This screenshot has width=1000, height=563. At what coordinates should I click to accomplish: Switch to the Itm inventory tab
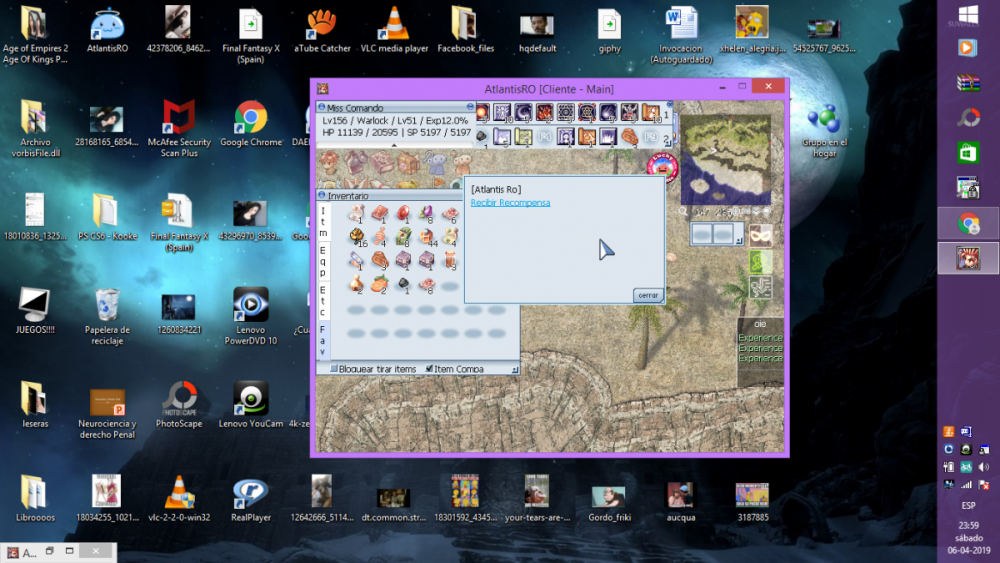[323, 222]
